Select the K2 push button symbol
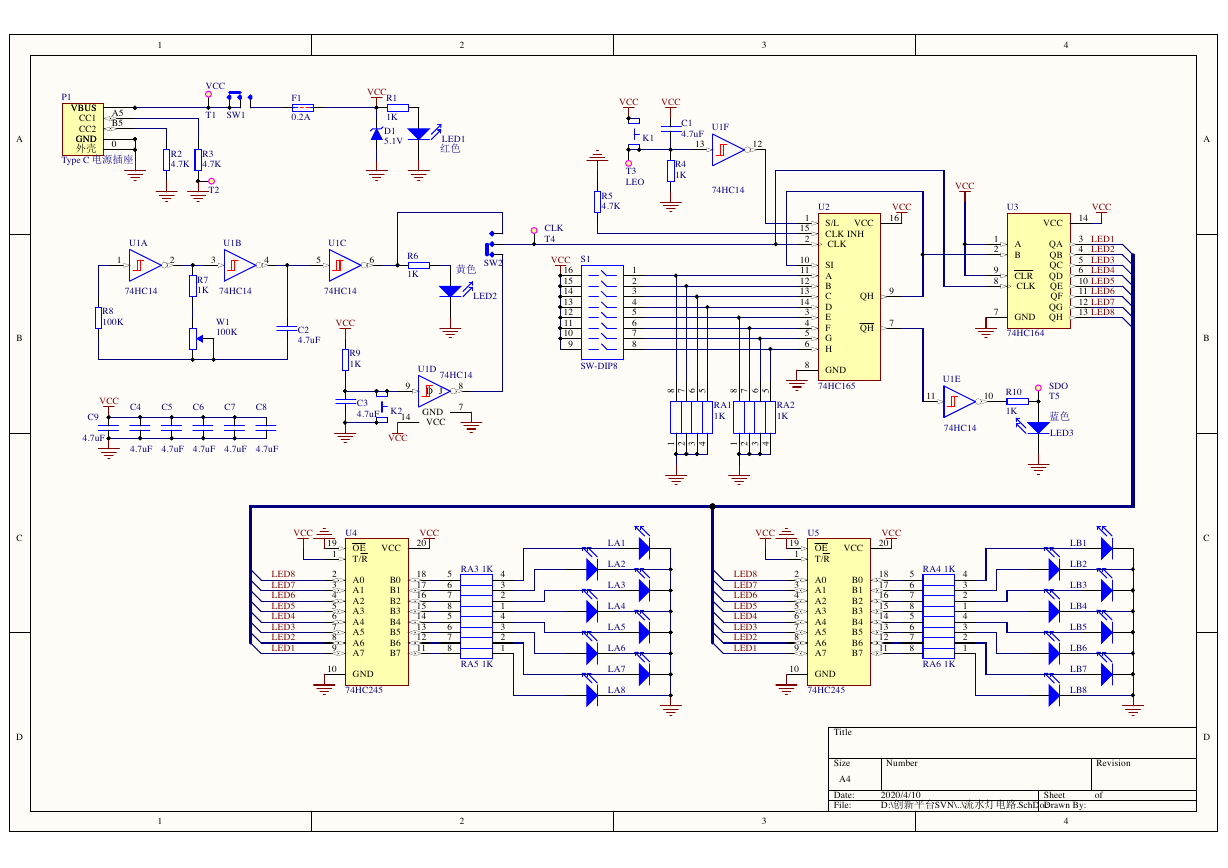 click(x=381, y=406)
